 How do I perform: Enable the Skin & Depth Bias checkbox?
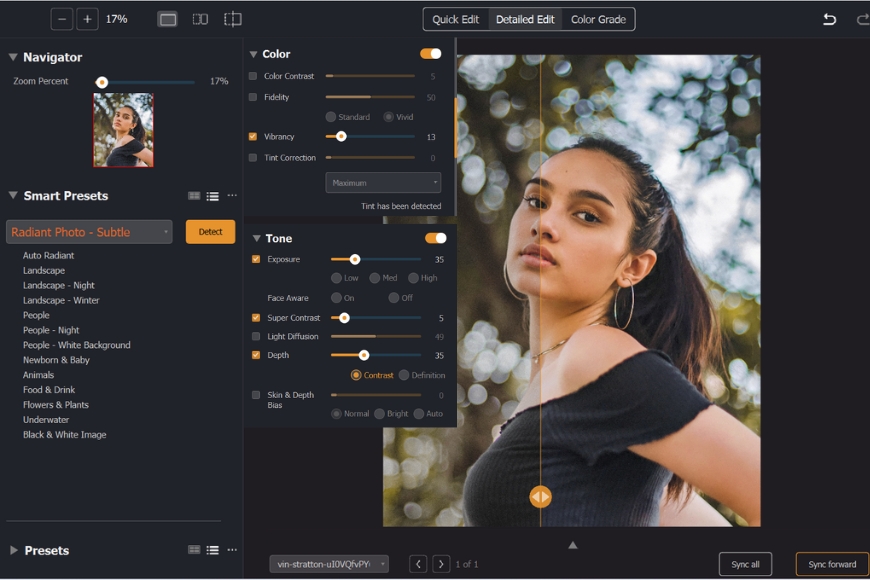pyautogui.click(x=256, y=395)
